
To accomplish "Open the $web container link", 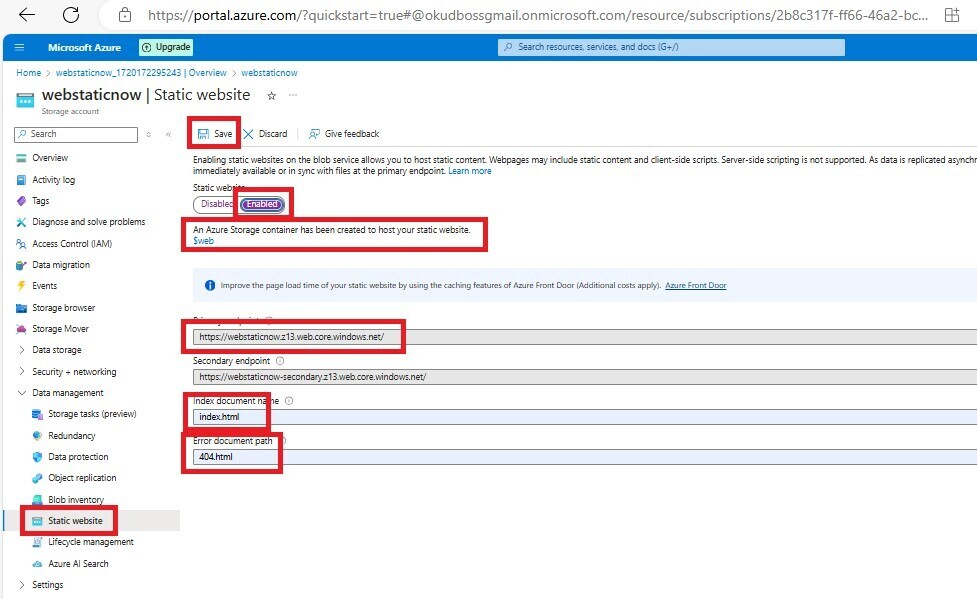I will 204,241.
